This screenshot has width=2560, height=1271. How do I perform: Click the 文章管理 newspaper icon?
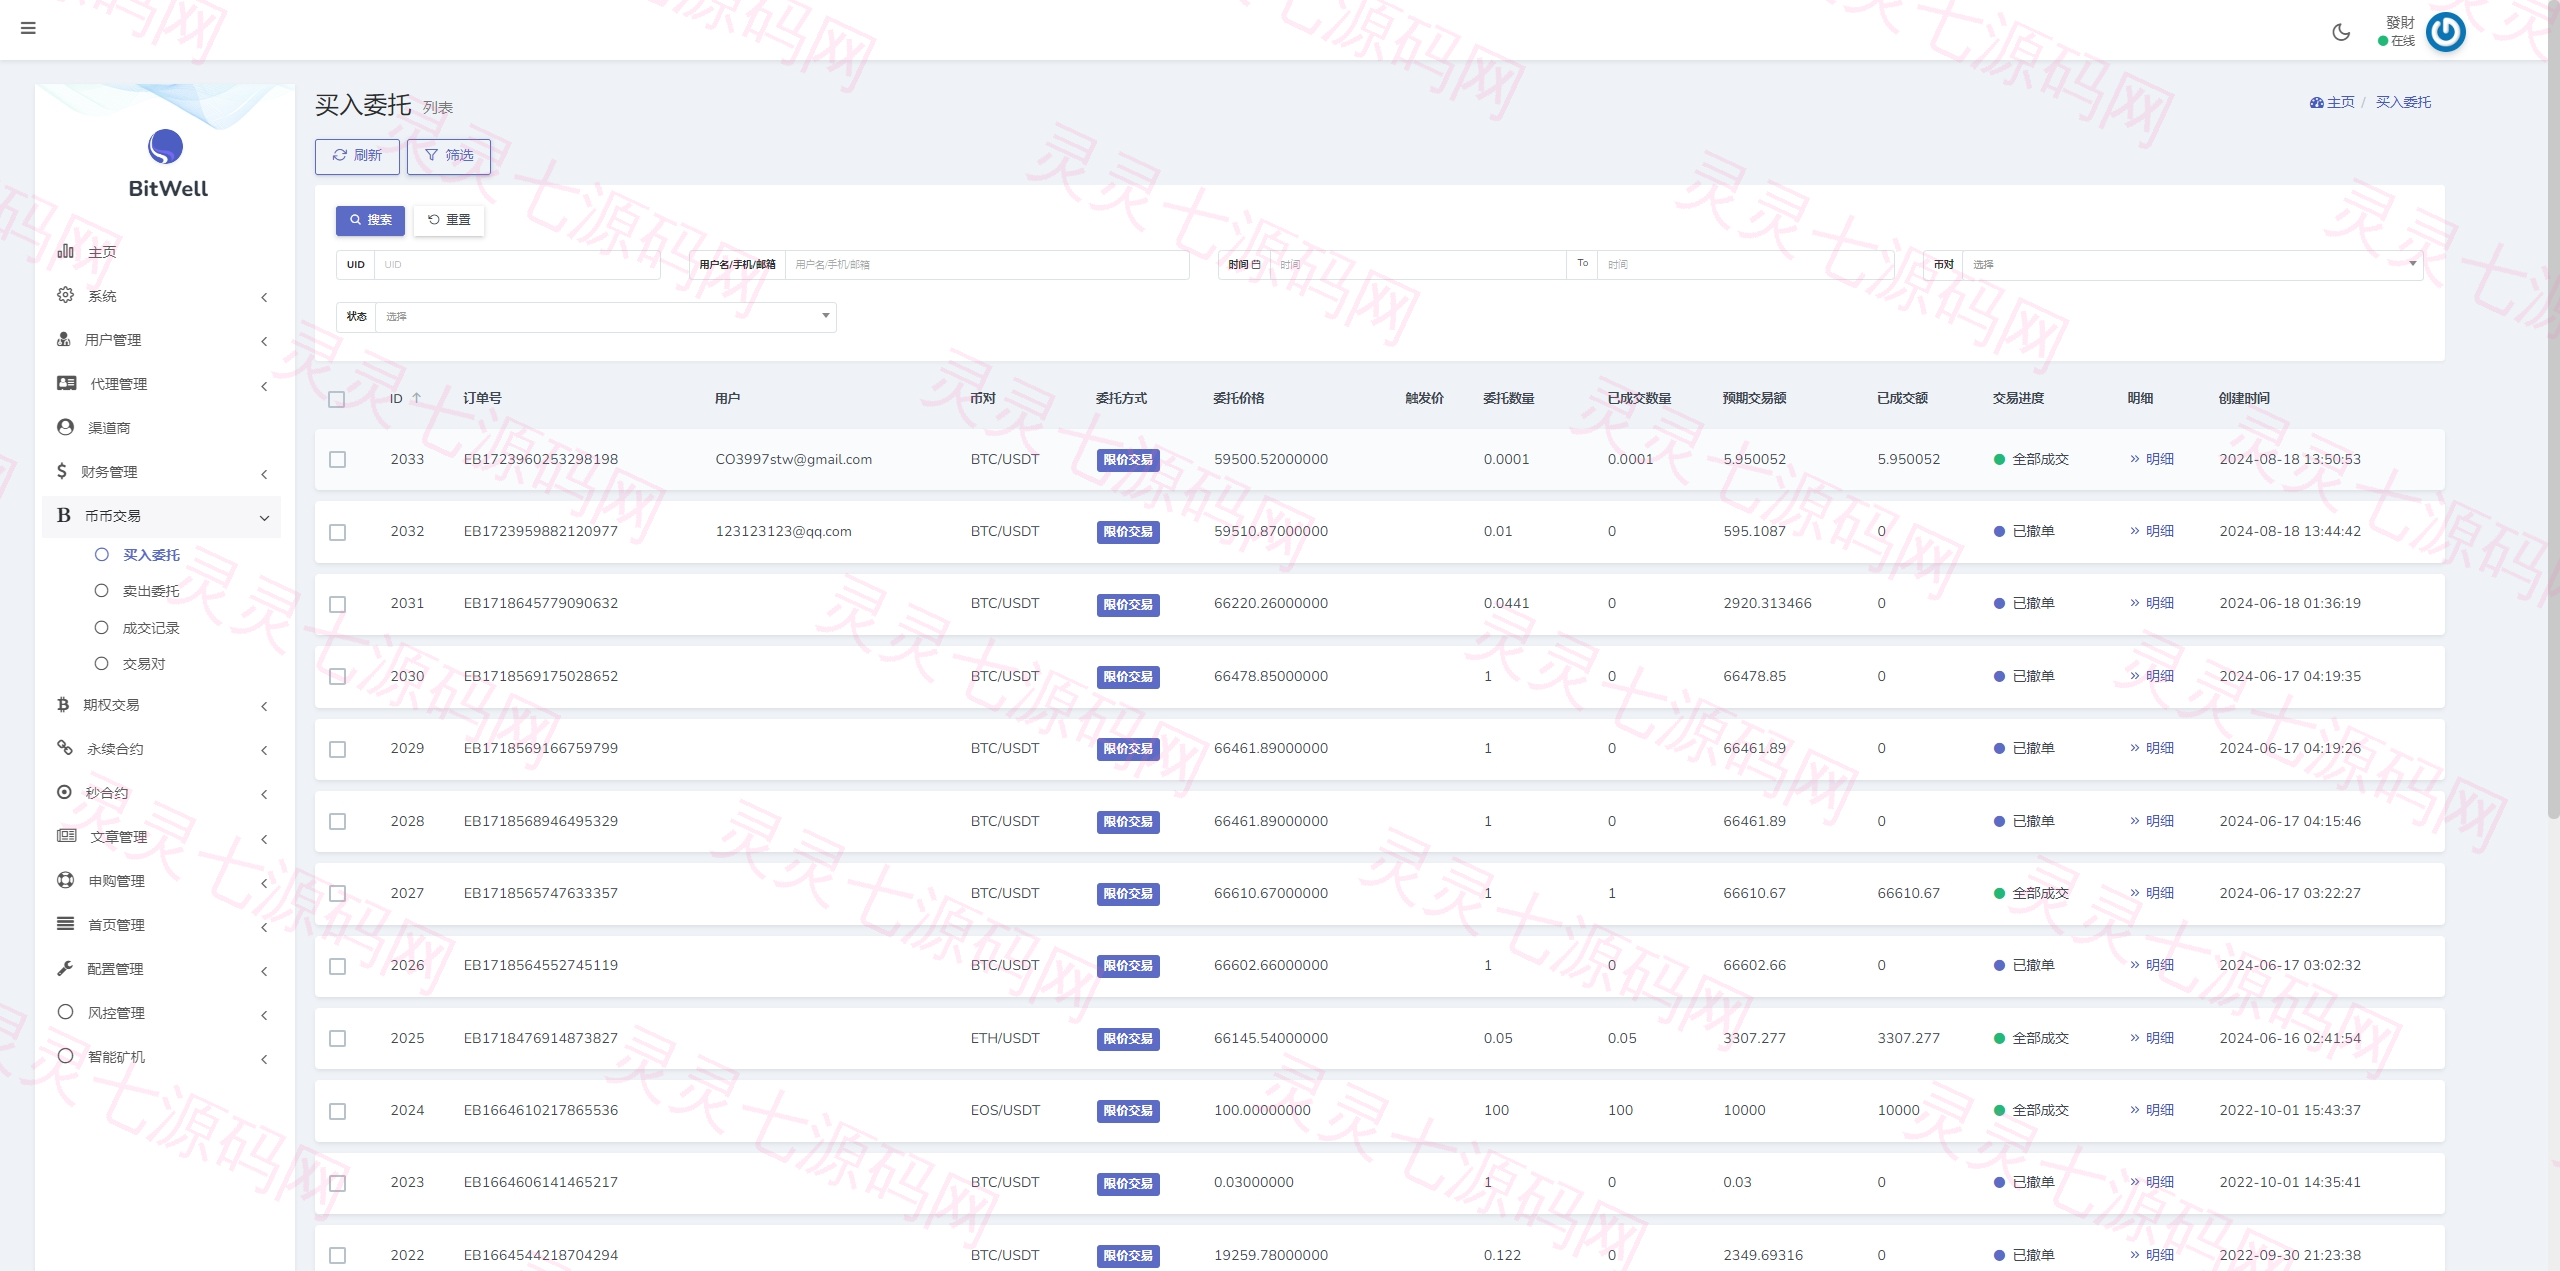67,836
